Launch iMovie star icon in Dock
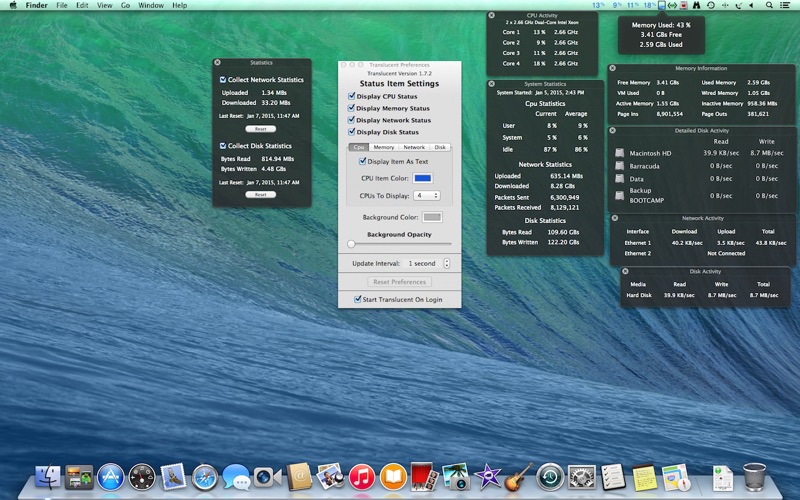The width and height of the screenshot is (800, 500). pyautogui.click(x=487, y=477)
